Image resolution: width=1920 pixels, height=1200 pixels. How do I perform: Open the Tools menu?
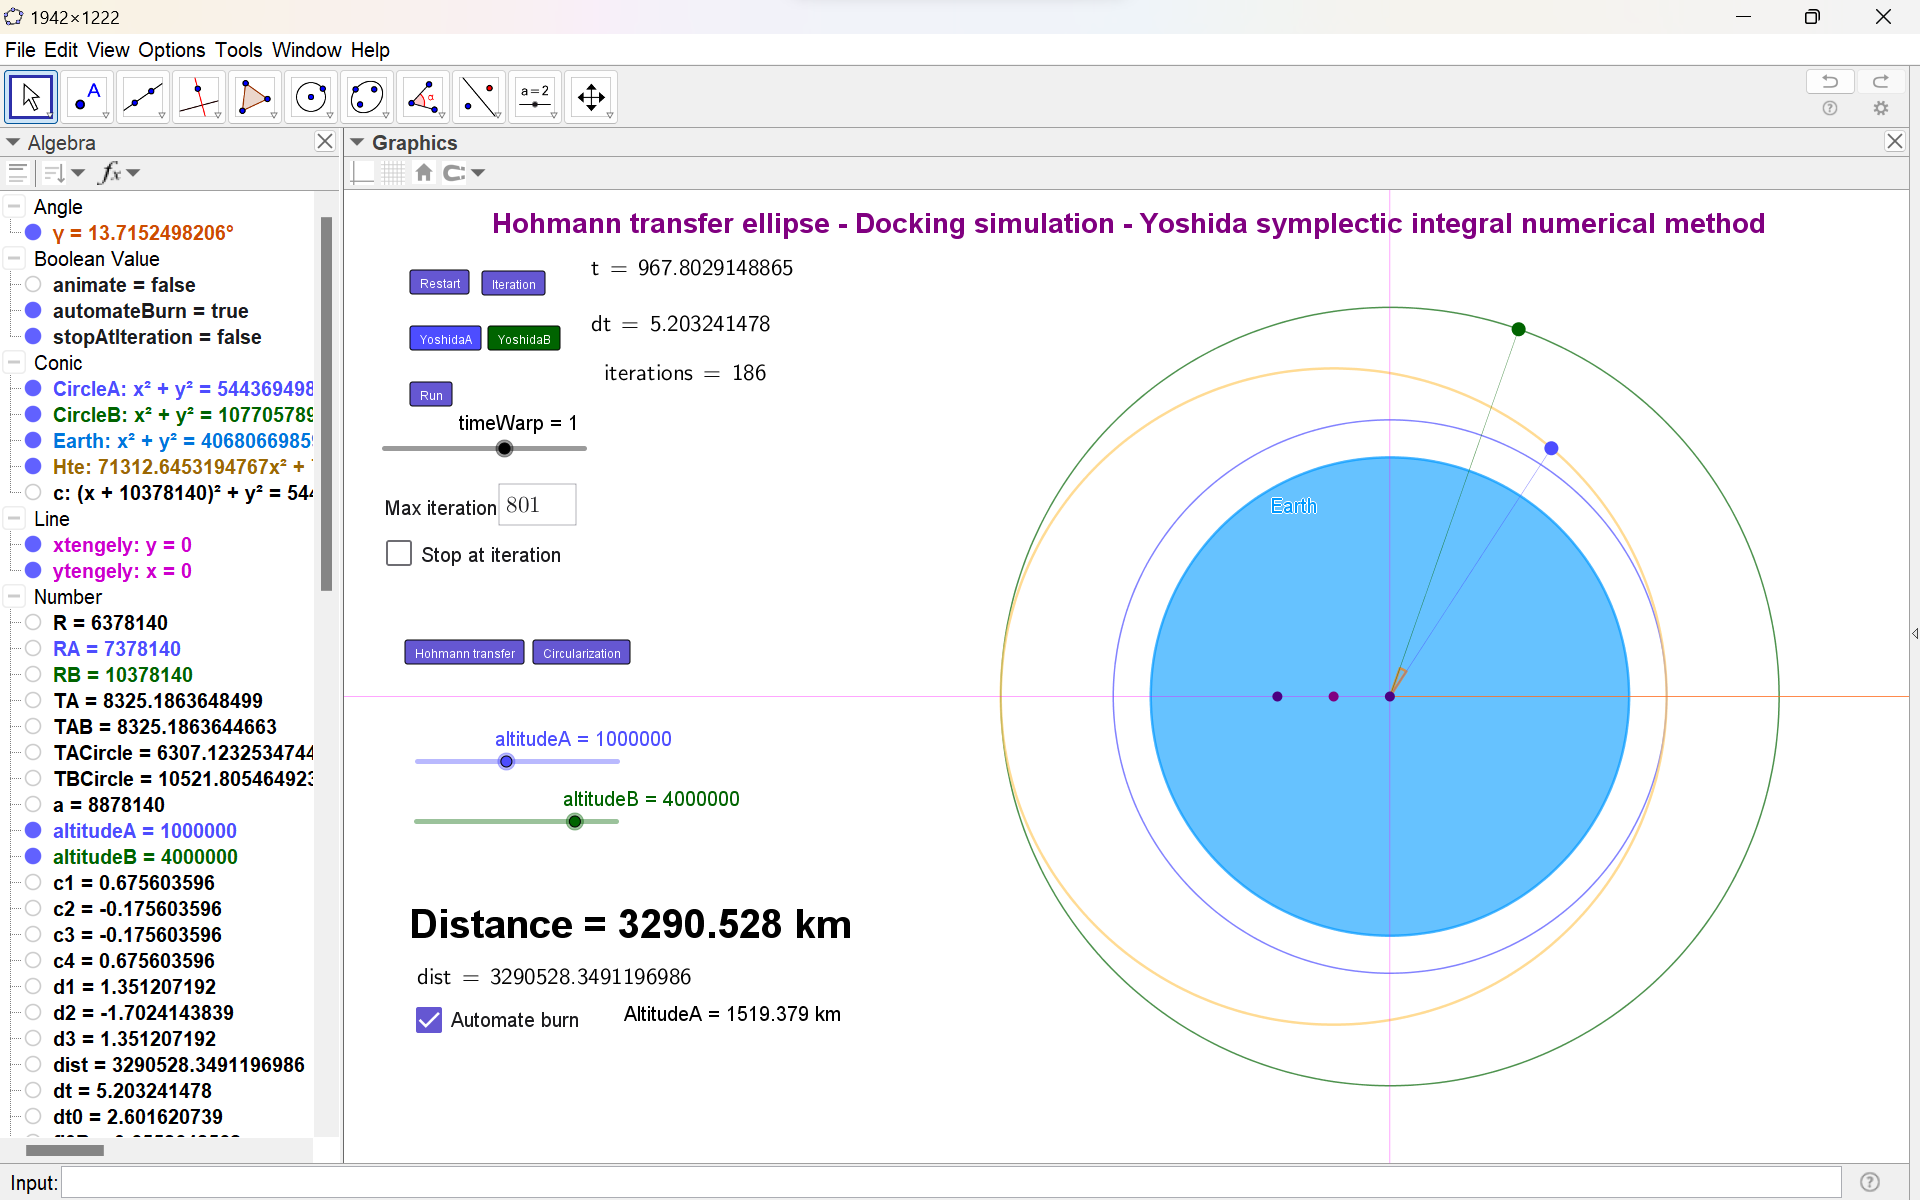pyautogui.click(x=238, y=50)
